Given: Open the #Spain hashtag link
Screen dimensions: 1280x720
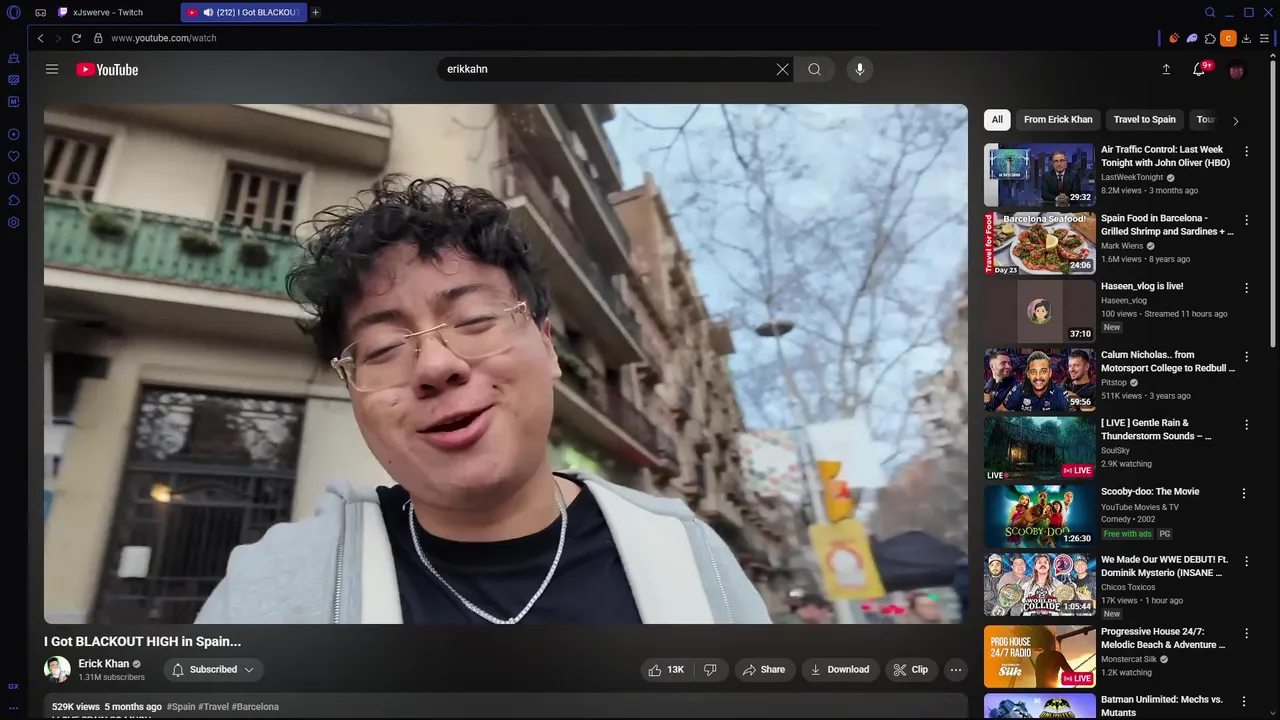Looking at the screenshot, I should (181, 707).
